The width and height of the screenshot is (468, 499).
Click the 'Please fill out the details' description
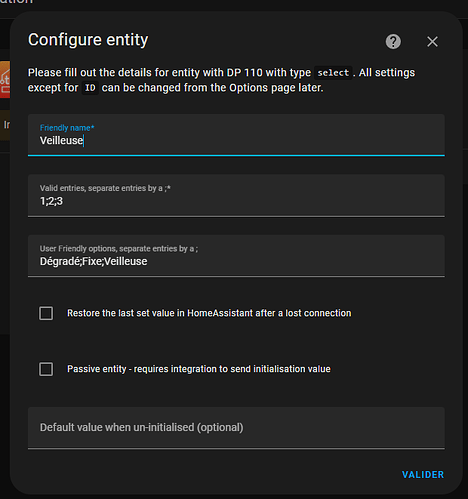pyautogui.click(x=221, y=80)
